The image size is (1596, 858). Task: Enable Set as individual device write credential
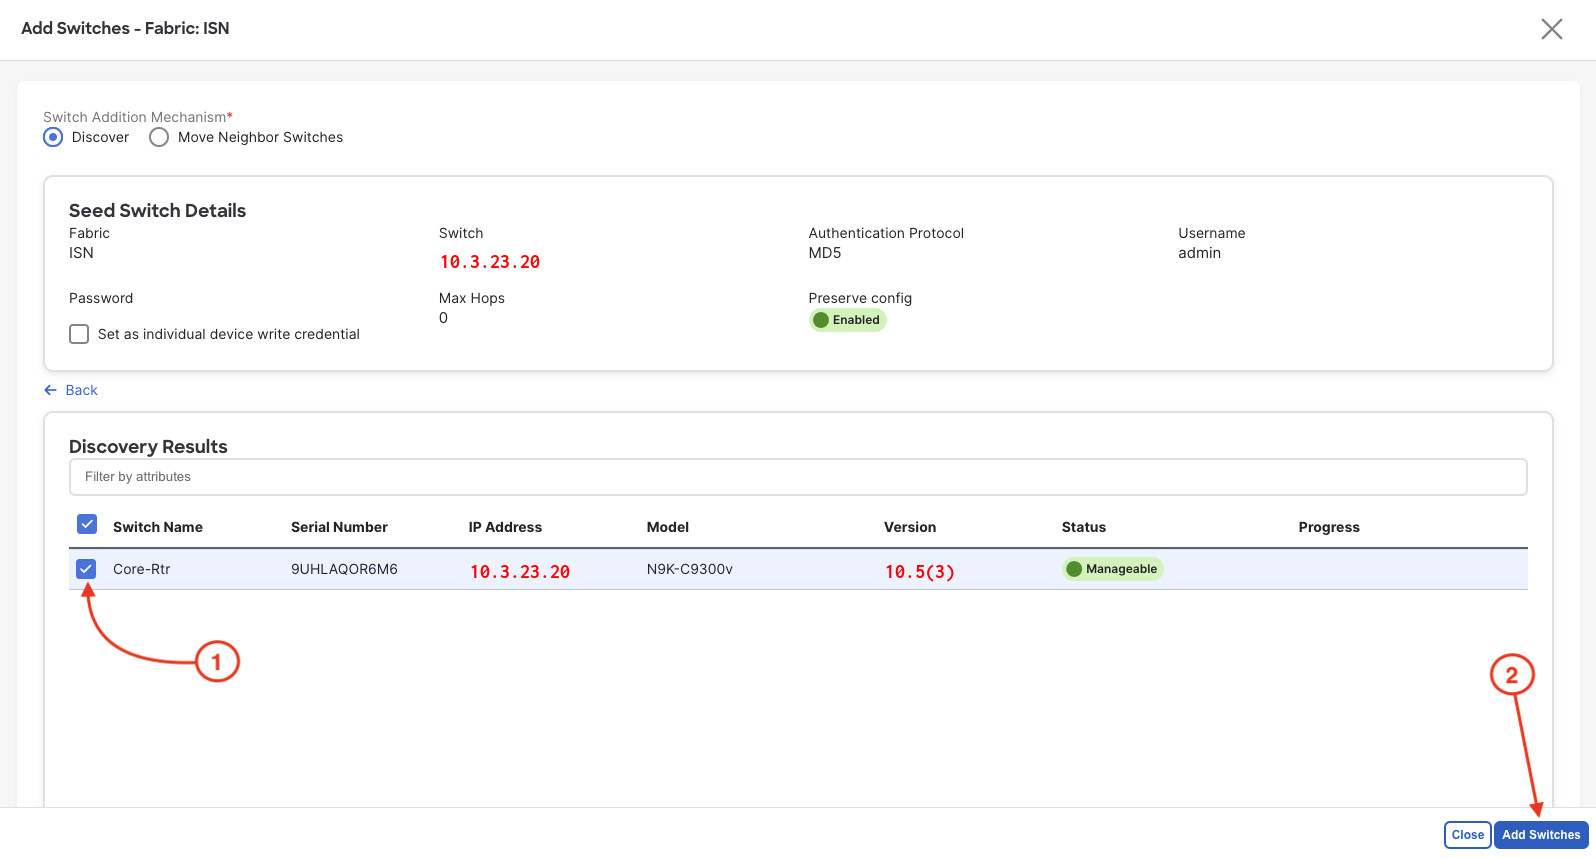coord(79,334)
